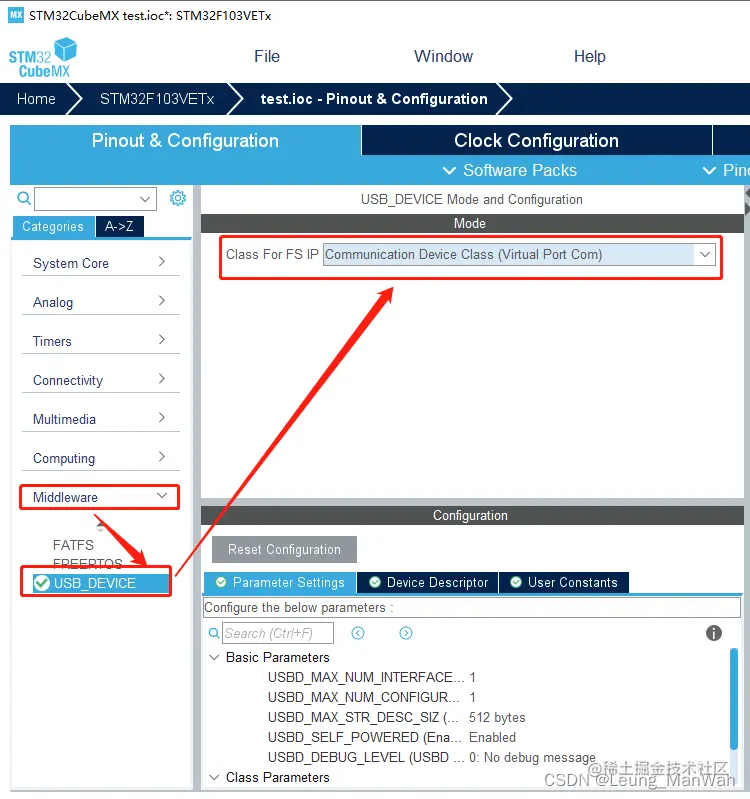This screenshot has height=799, width=750.
Task: Switch to Pinout & Configuration tab
Action: (185, 141)
